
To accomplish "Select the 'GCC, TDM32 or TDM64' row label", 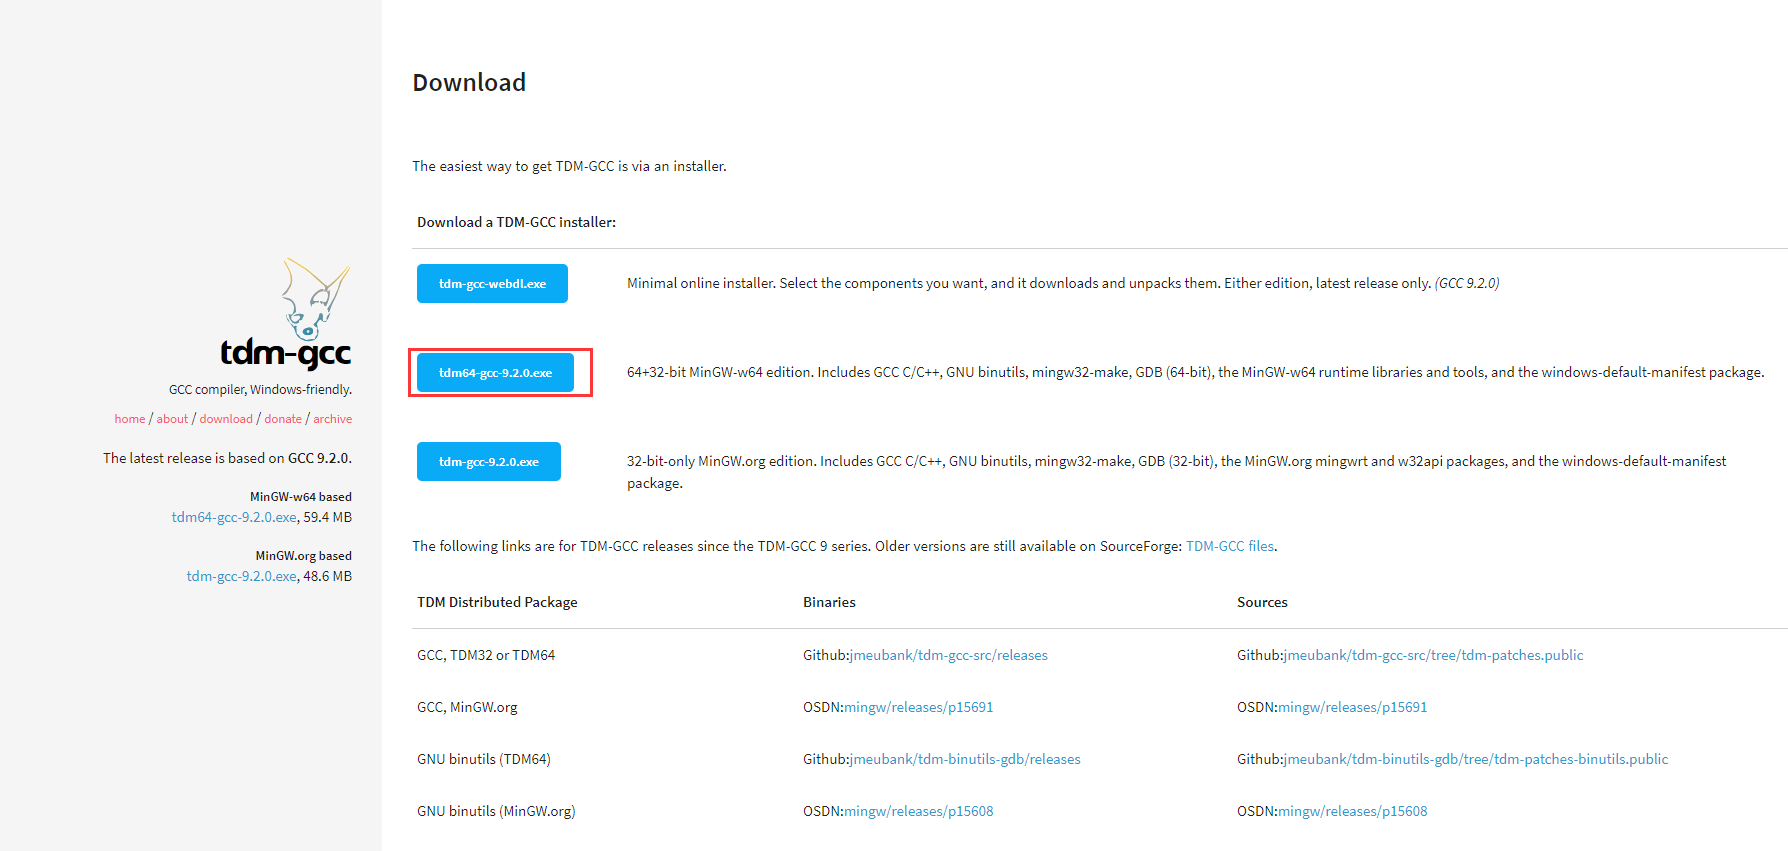I will [486, 655].
